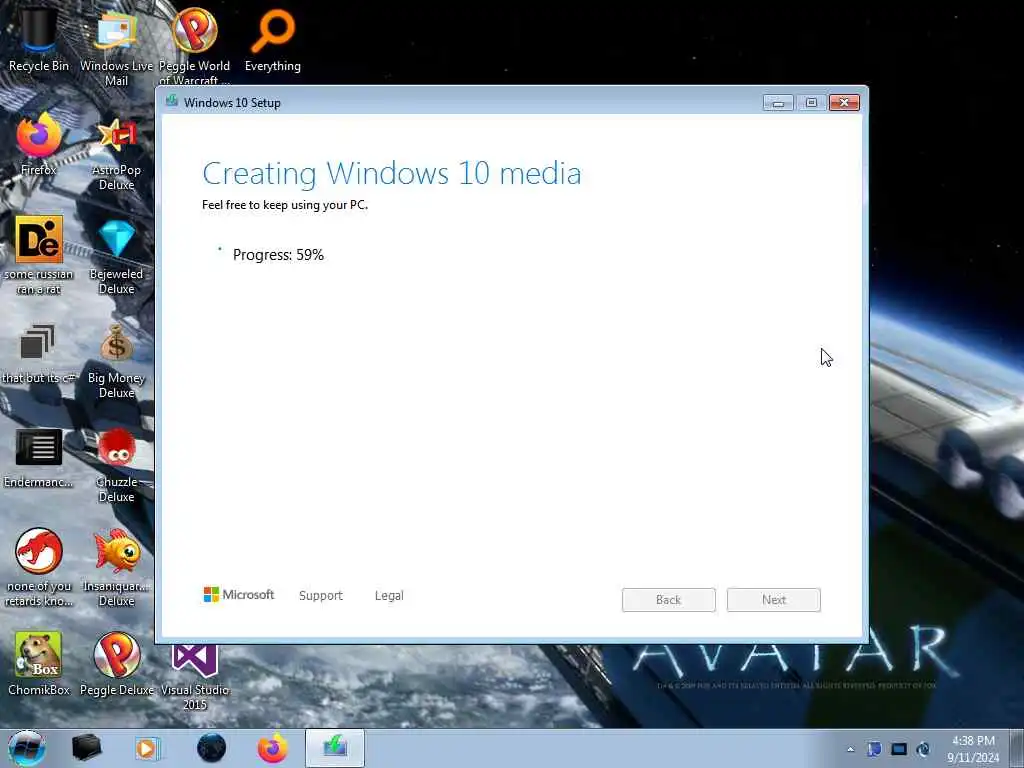Open the Peggle Deluxe desktop icon
The height and width of the screenshot is (768, 1024).
click(x=116, y=663)
